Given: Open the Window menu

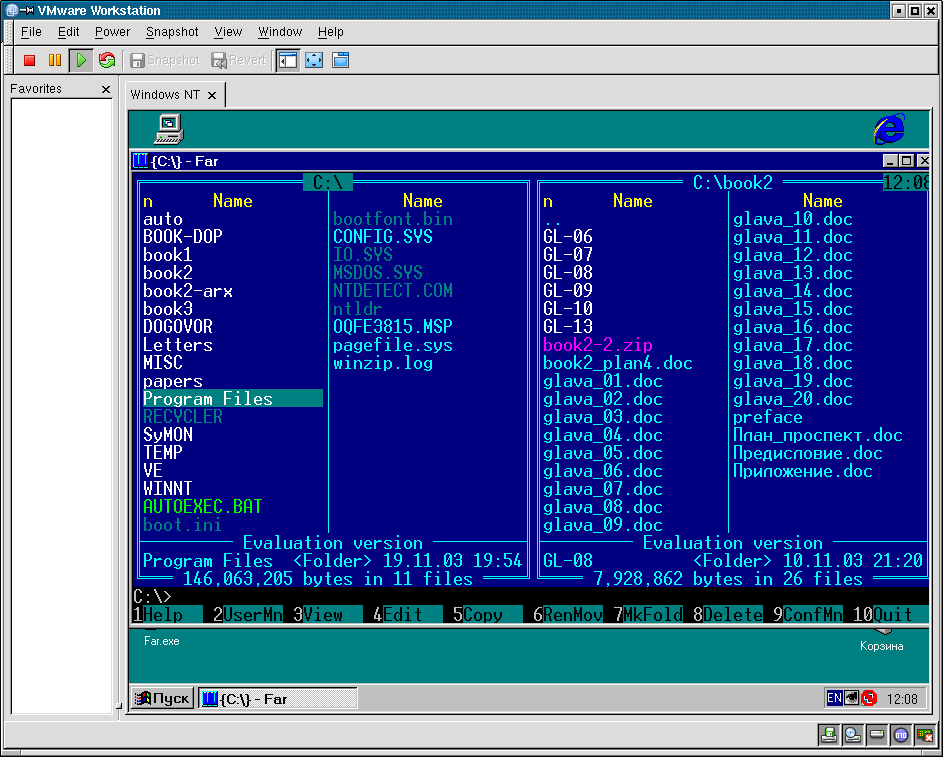Looking at the screenshot, I should [x=280, y=32].
